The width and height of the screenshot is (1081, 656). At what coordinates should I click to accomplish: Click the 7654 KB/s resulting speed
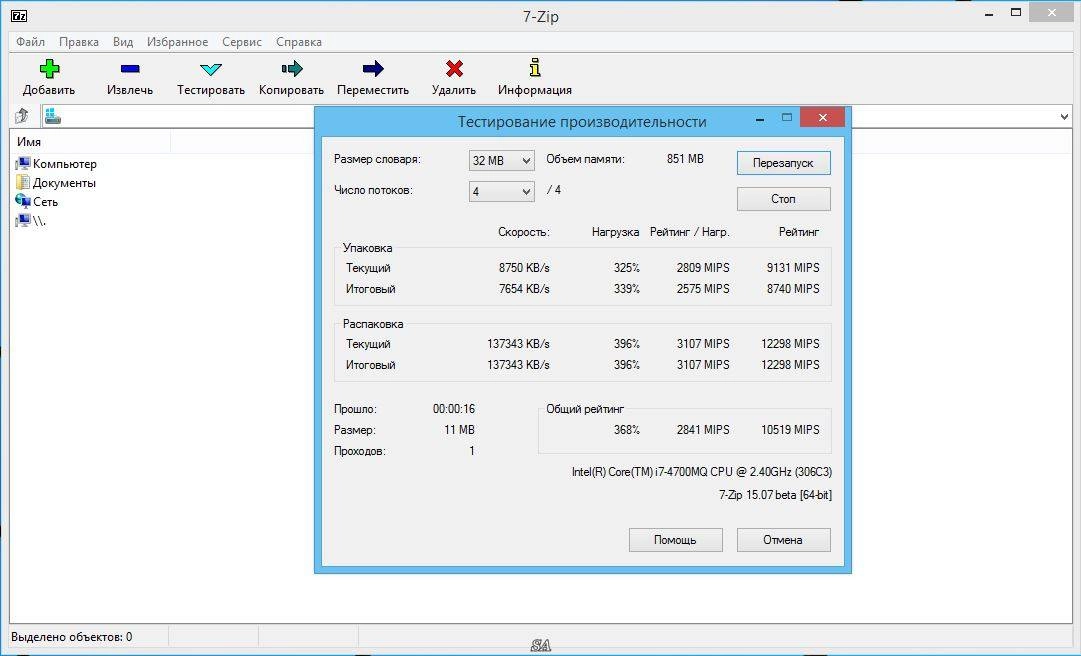pyautogui.click(x=525, y=289)
